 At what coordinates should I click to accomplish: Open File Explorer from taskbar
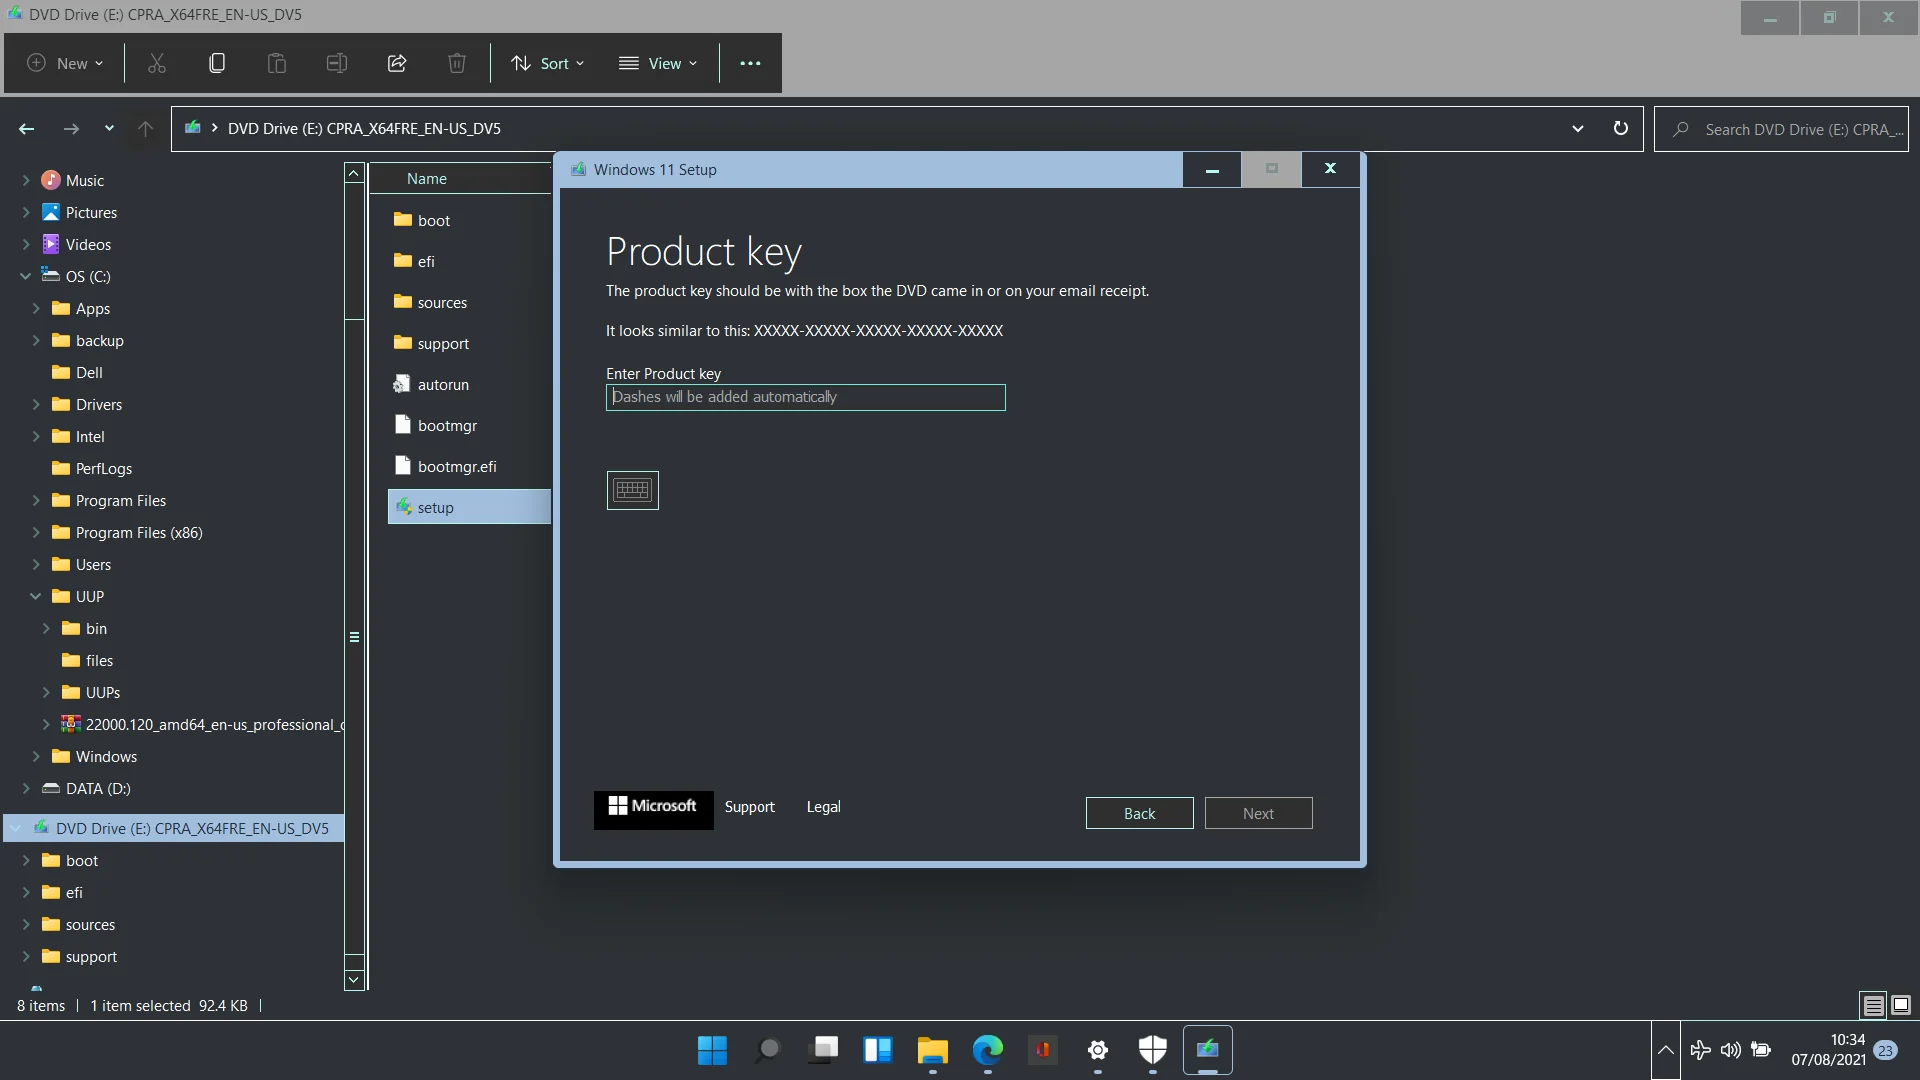(x=932, y=1048)
